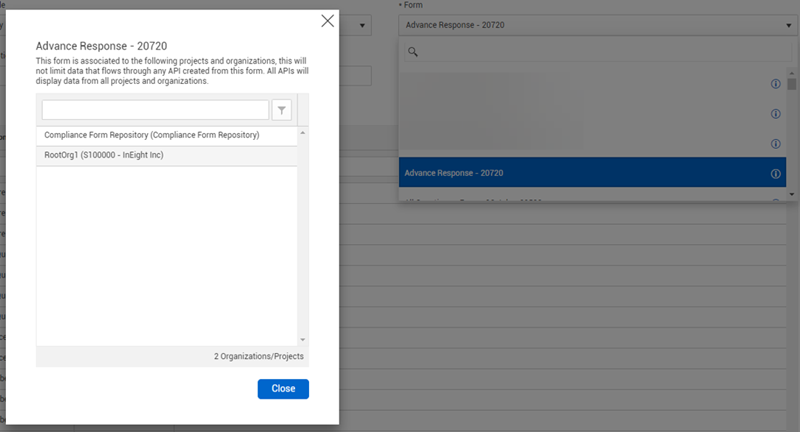Click info icon of second dropdown list item
The width and height of the screenshot is (800, 432).
776,114
